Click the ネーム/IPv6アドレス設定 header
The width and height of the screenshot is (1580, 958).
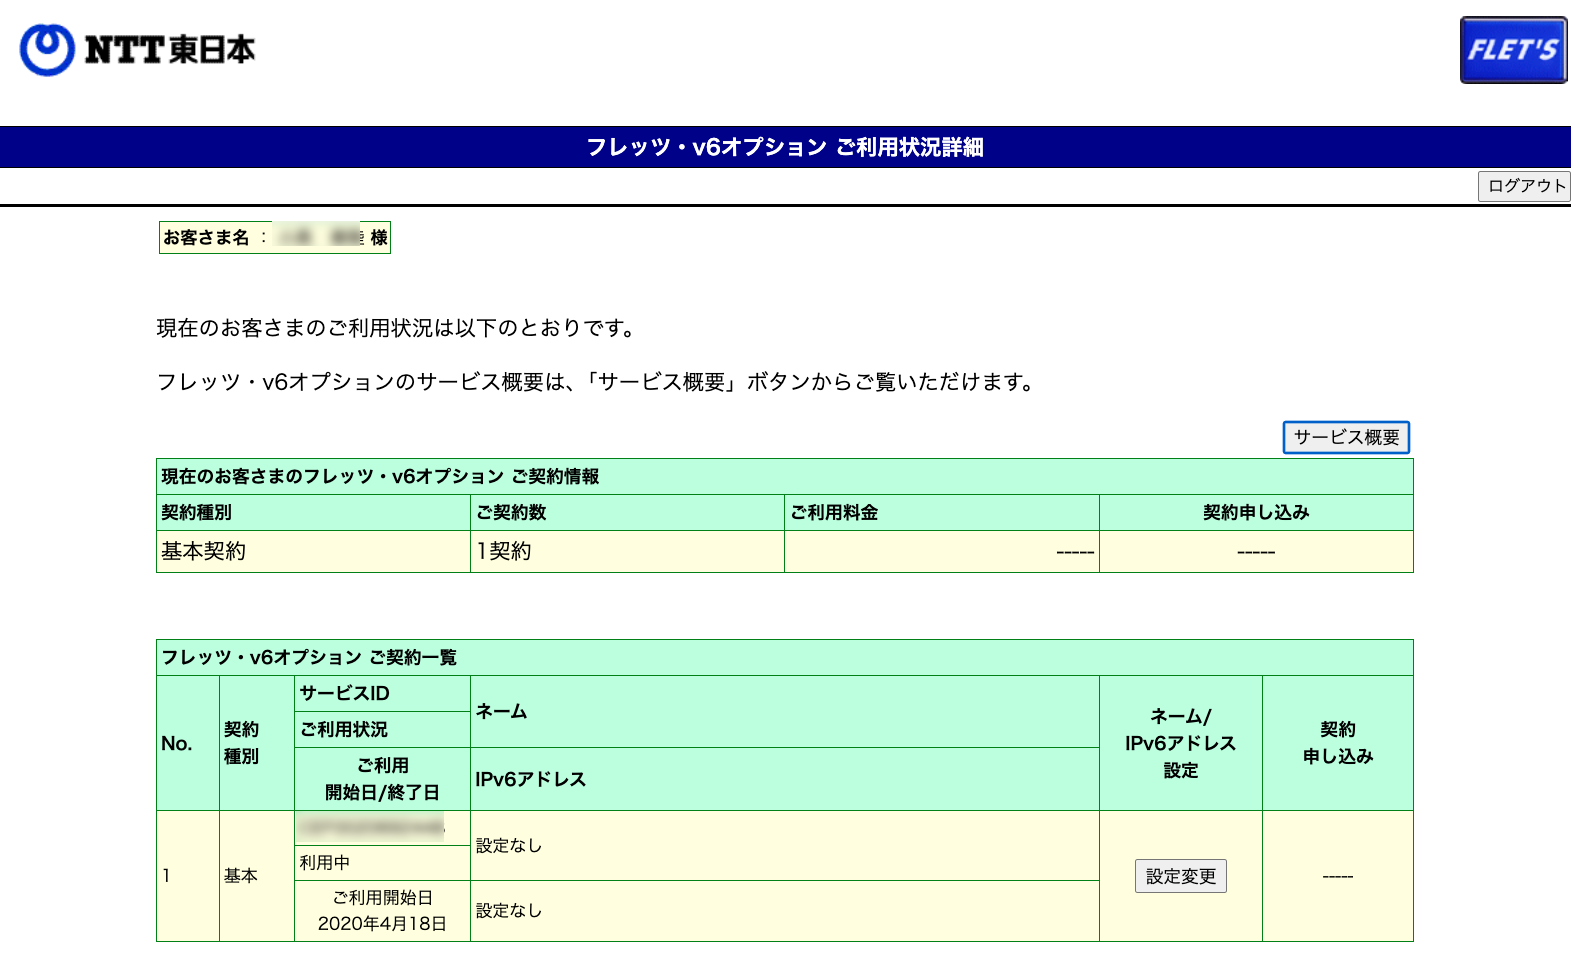point(1180,743)
